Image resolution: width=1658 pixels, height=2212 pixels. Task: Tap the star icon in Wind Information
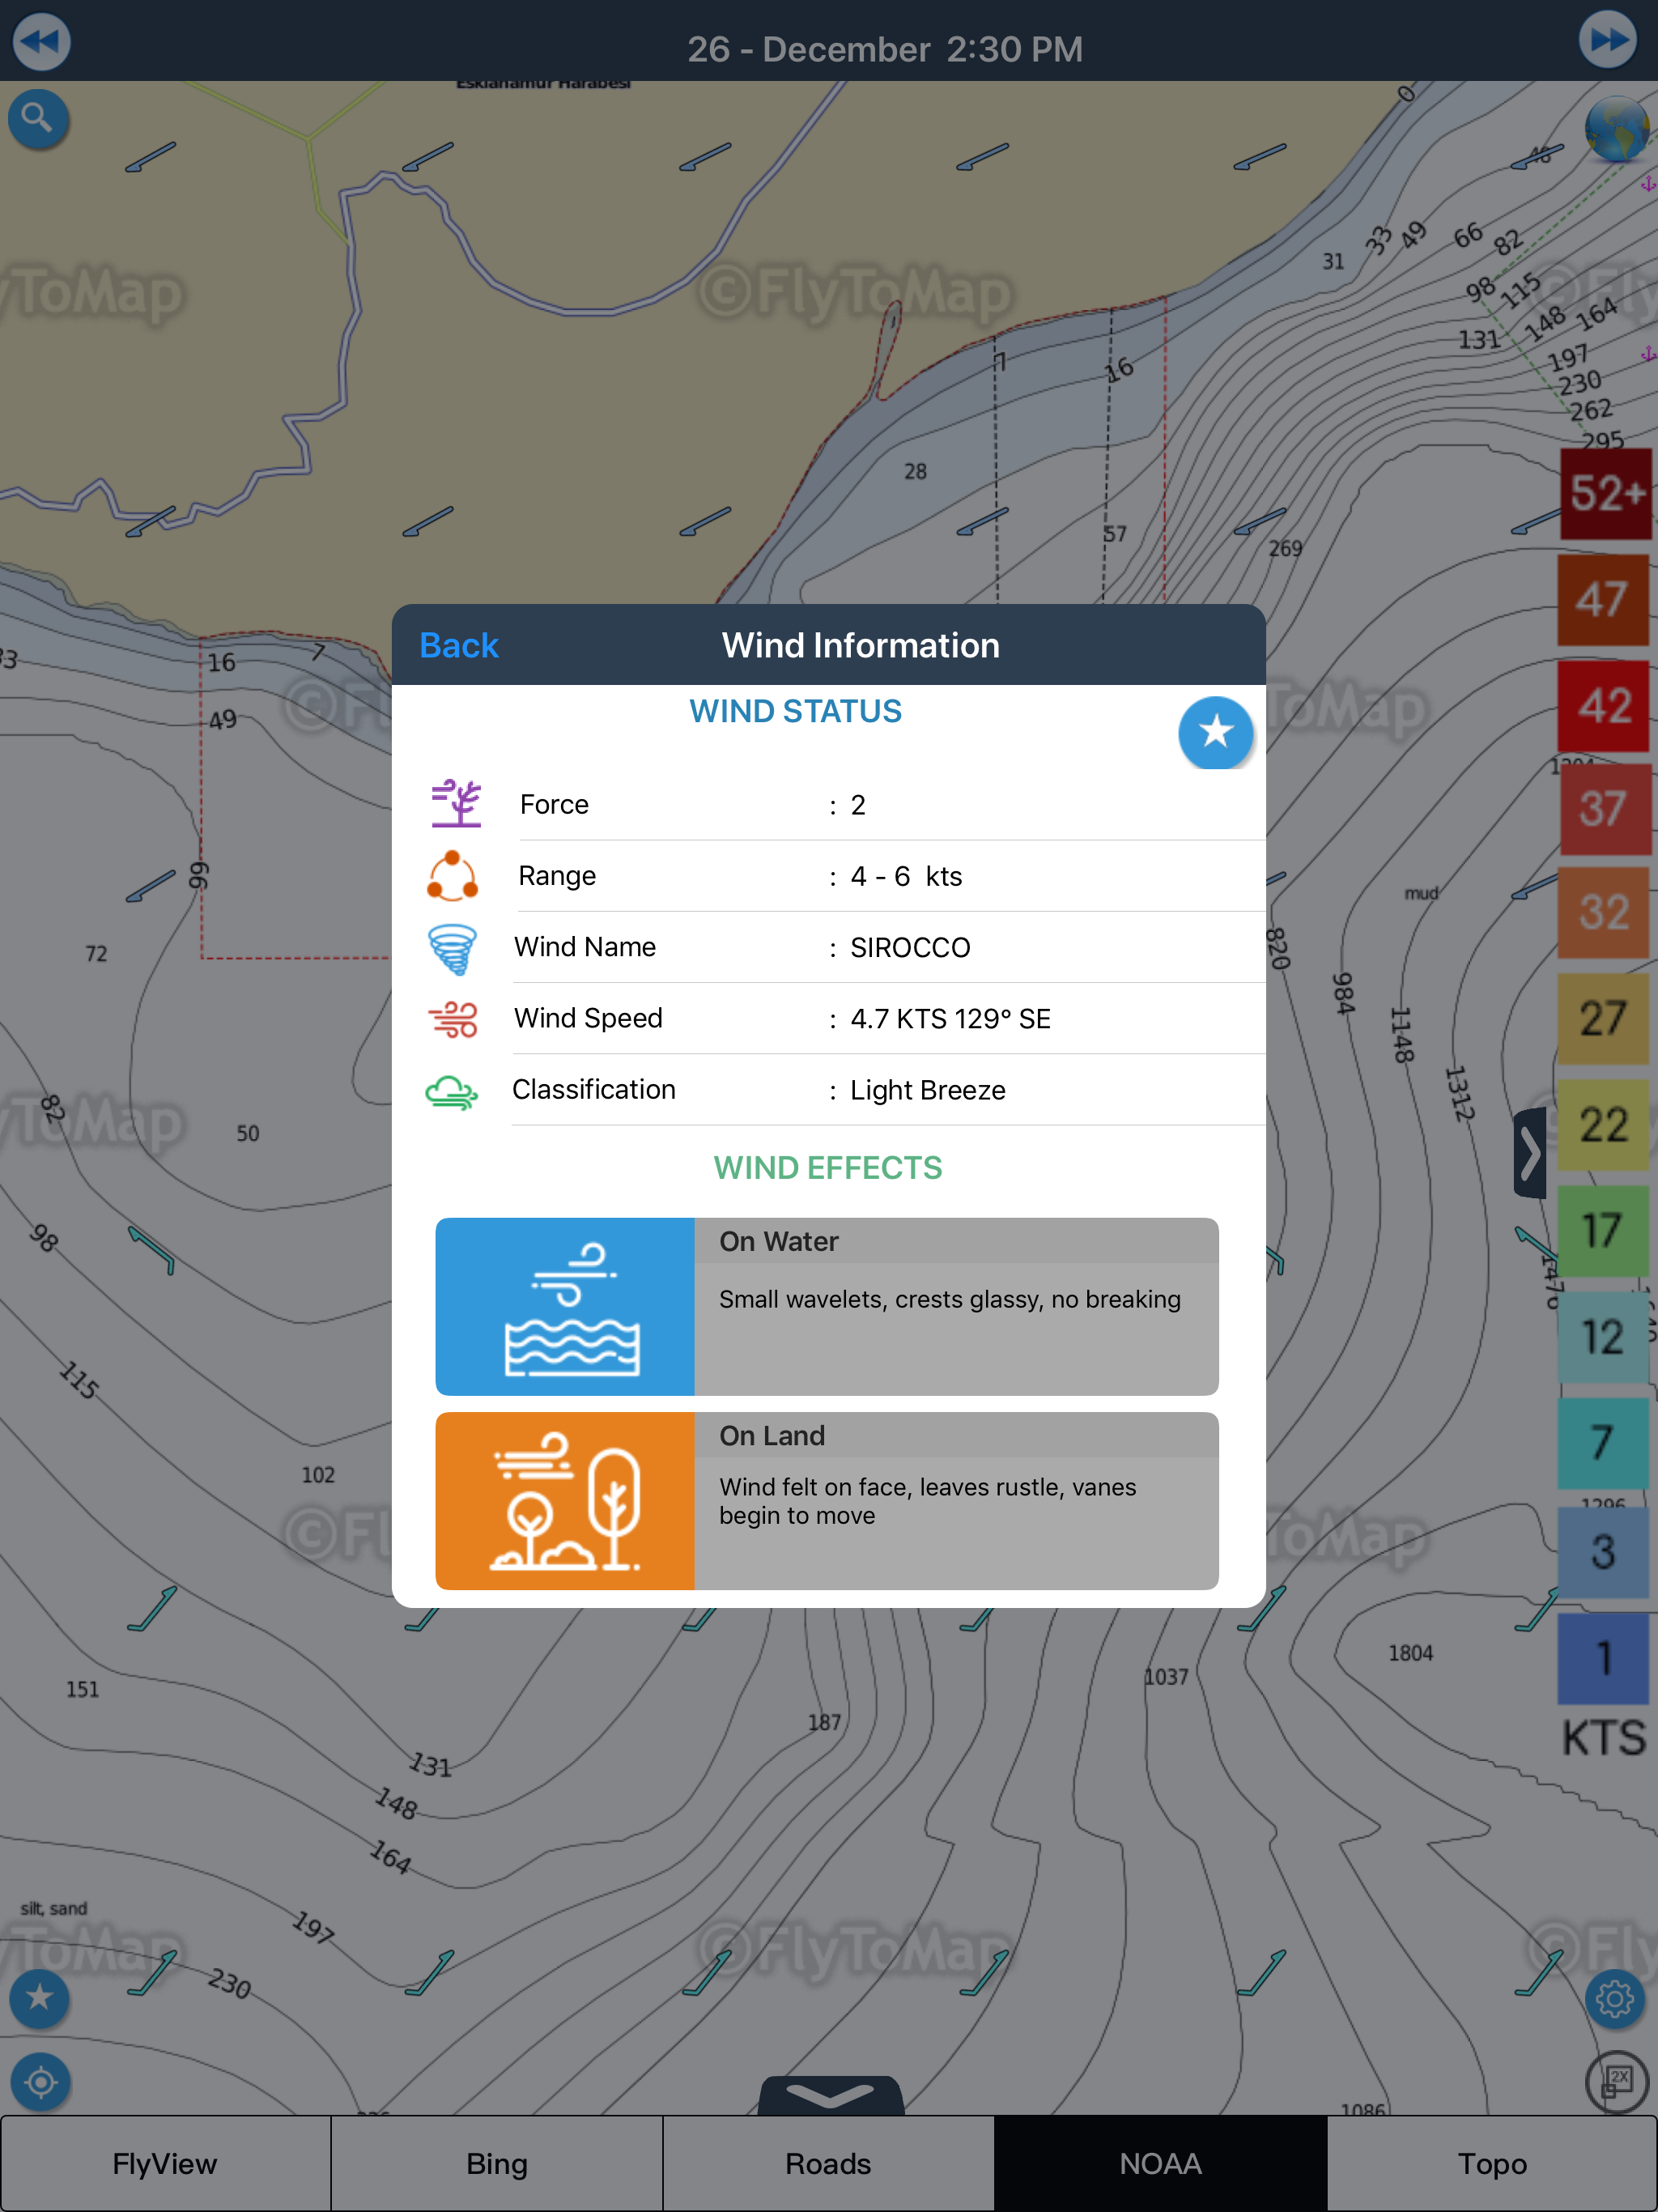1215,732
